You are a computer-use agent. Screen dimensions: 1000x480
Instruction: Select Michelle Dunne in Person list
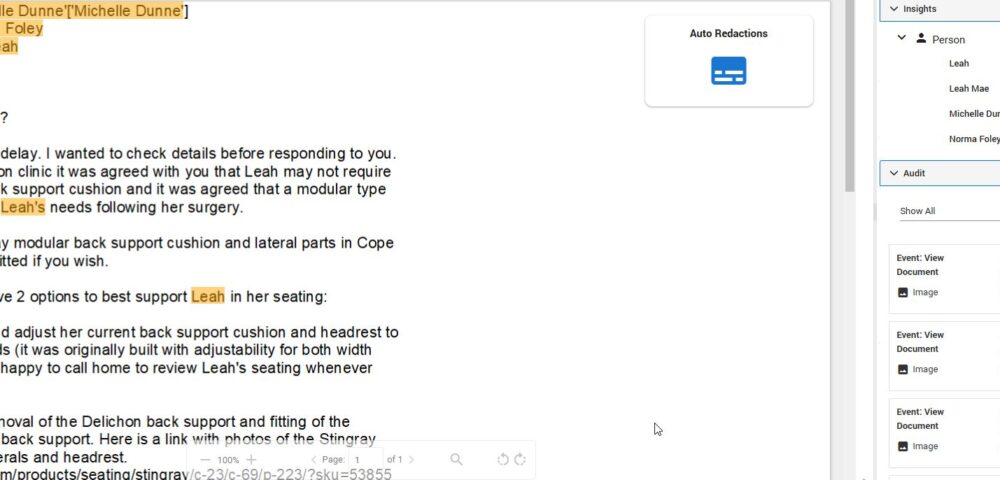click(973, 114)
